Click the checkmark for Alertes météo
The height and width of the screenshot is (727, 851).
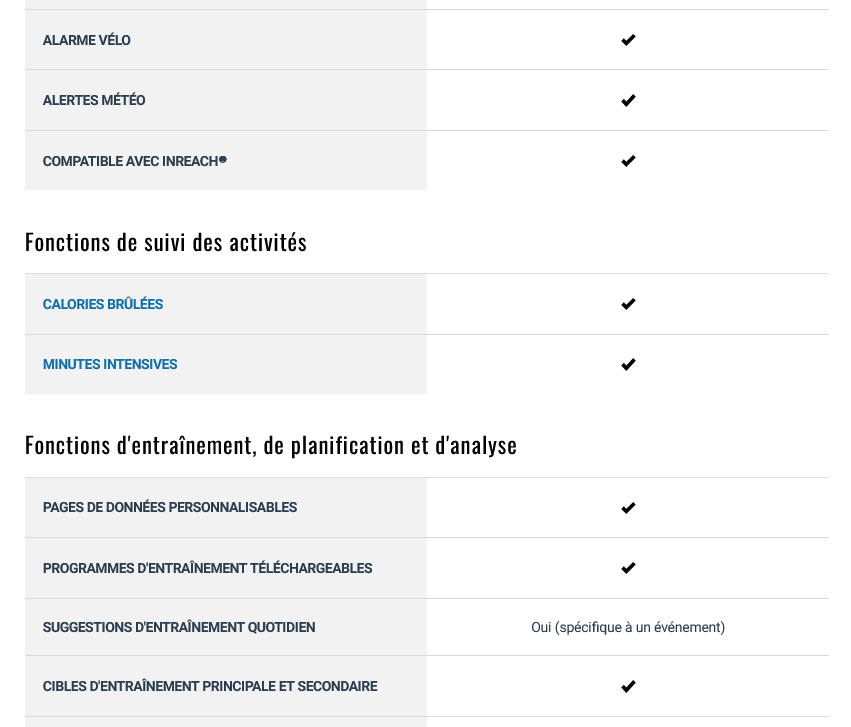point(628,100)
